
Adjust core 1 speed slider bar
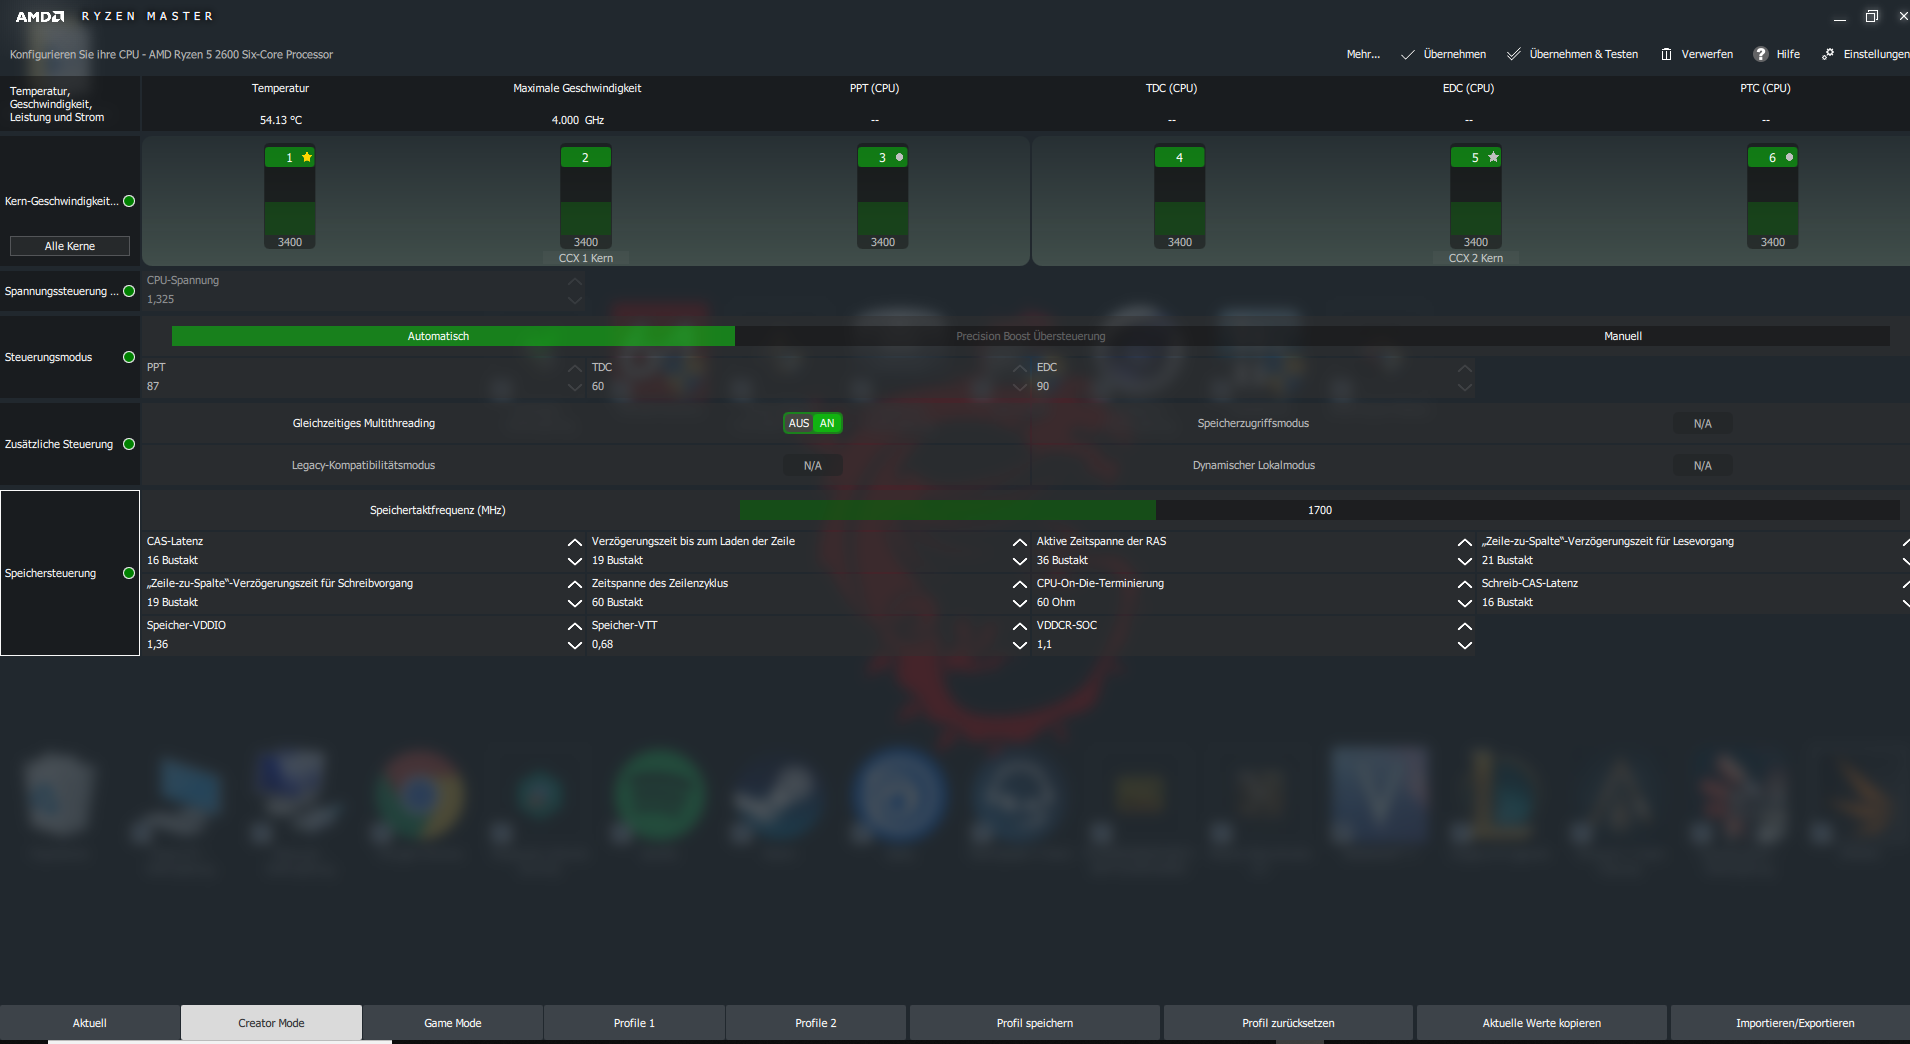click(290, 201)
